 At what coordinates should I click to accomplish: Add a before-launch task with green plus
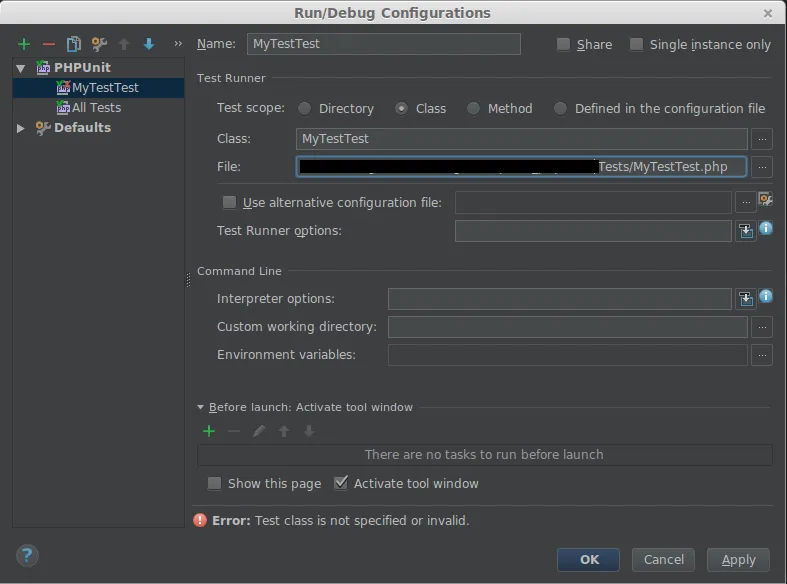209,431
